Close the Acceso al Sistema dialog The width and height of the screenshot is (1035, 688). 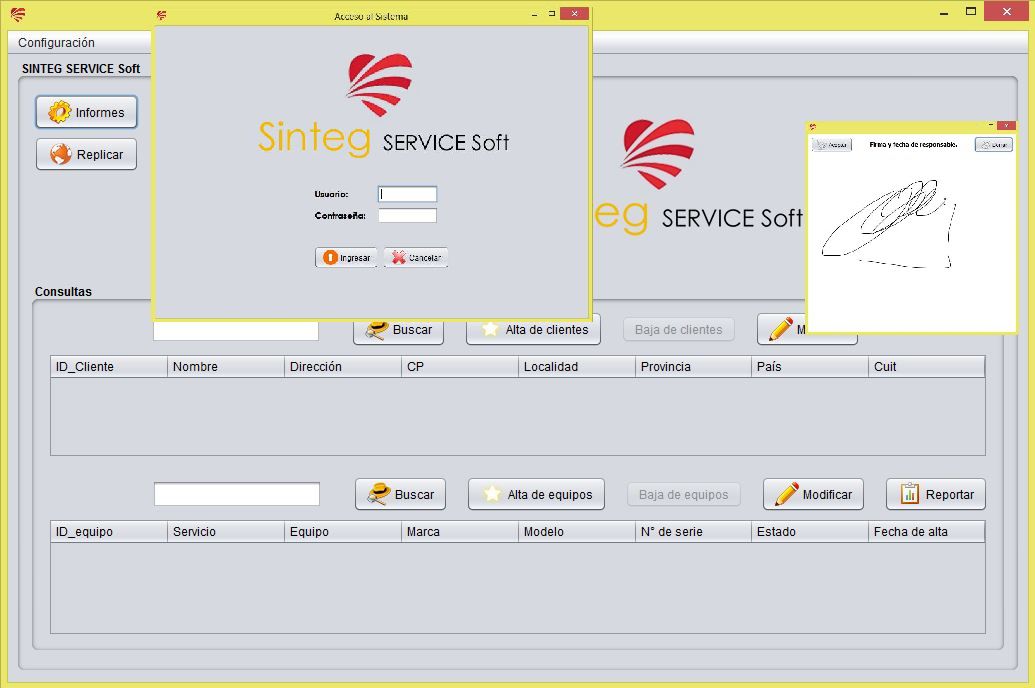574,15
